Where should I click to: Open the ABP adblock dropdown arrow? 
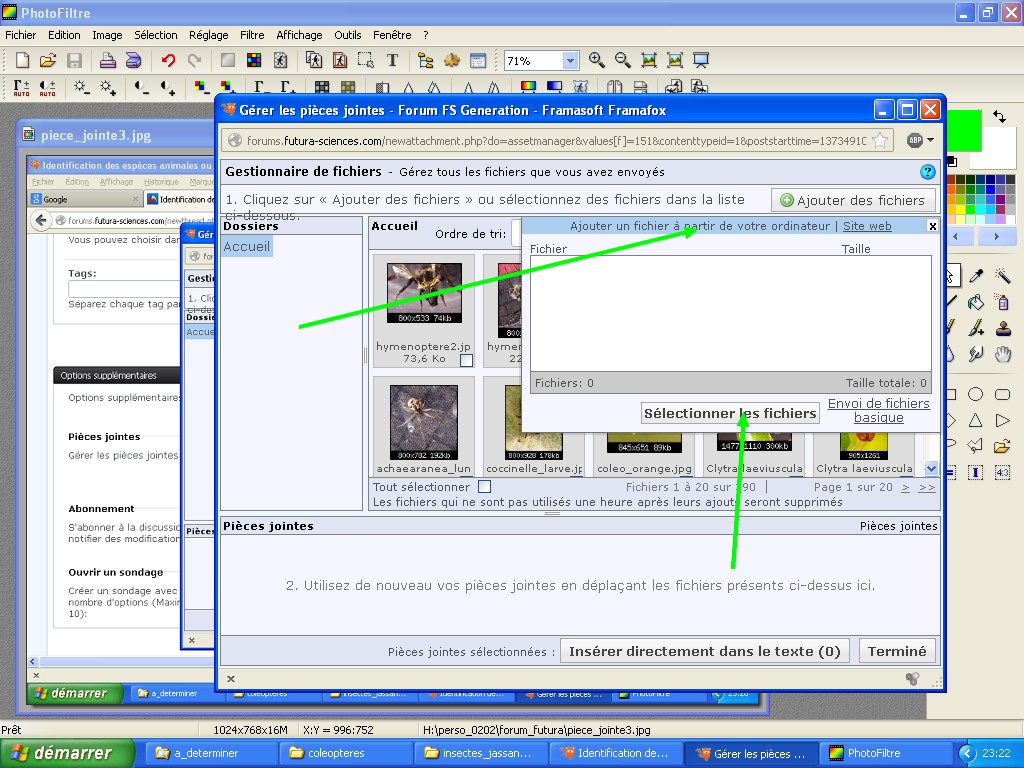(931, 140)
